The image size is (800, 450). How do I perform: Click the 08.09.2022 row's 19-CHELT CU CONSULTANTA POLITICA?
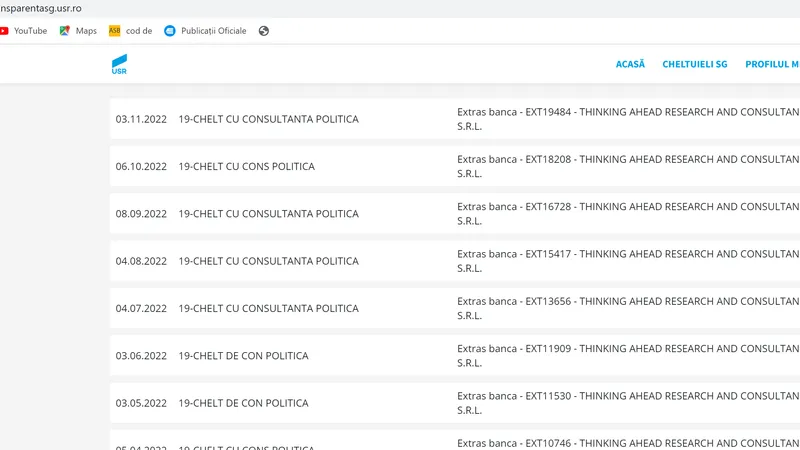268,214
